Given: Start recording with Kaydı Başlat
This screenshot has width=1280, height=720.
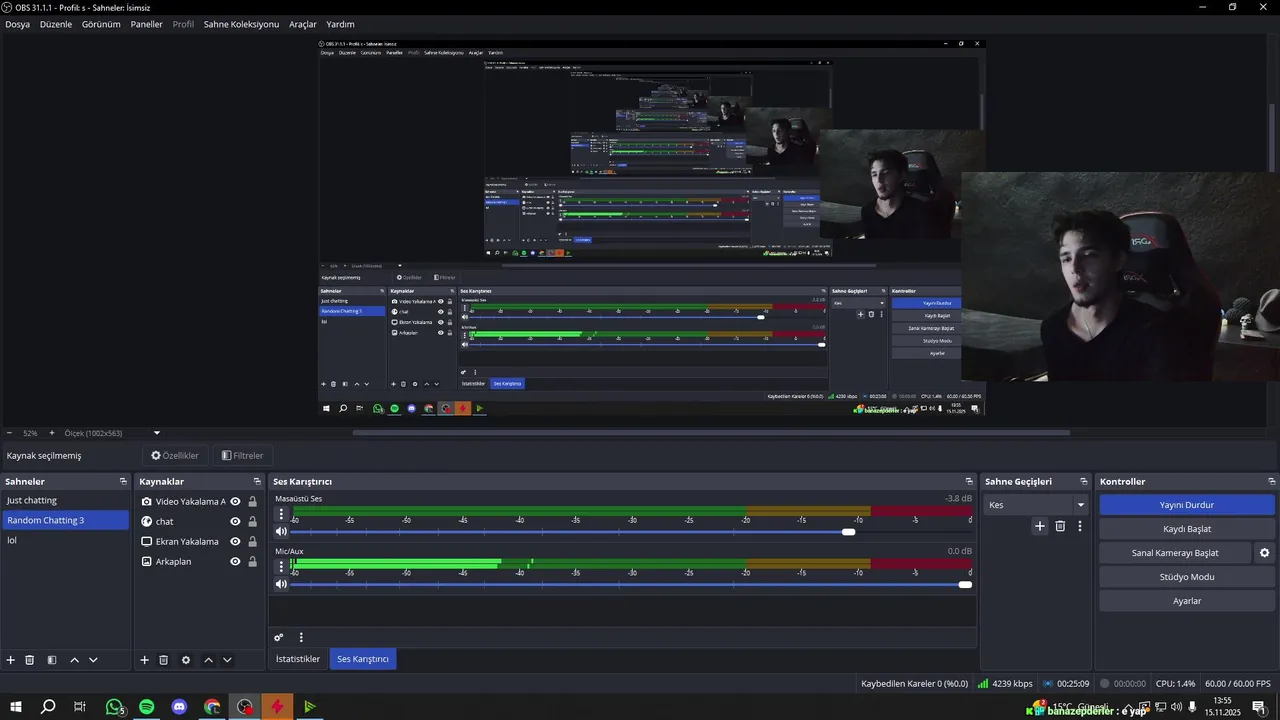Looking at the screenshot, I should [x=1186, y=529].
